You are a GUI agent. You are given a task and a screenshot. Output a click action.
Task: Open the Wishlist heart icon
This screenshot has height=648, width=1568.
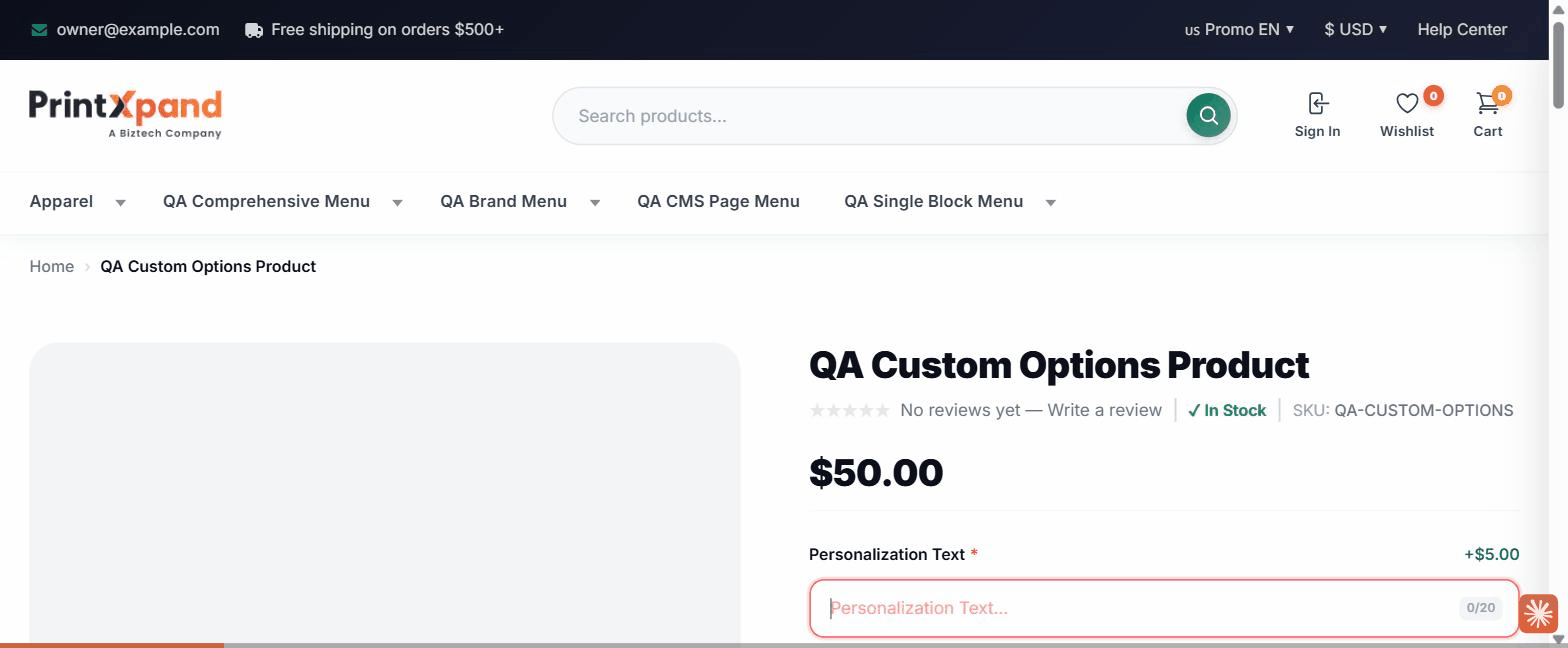click(x=1407, y=103)
